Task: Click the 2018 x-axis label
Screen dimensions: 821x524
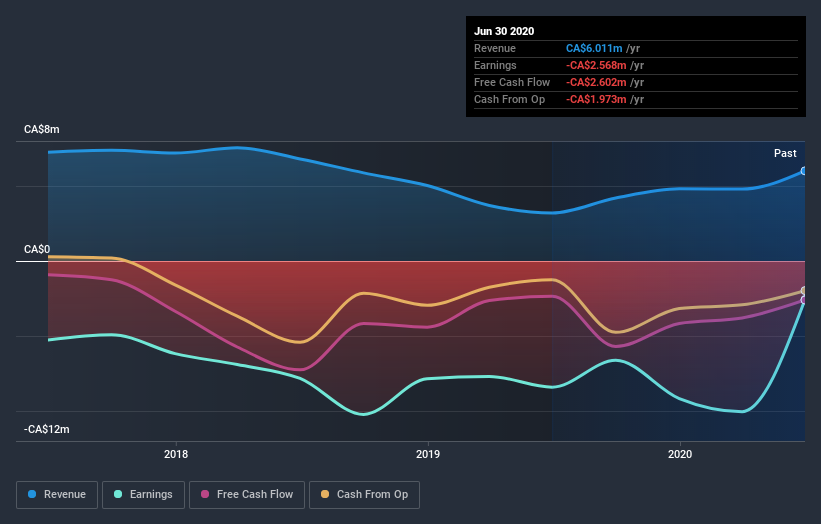Action: (176, 454)
